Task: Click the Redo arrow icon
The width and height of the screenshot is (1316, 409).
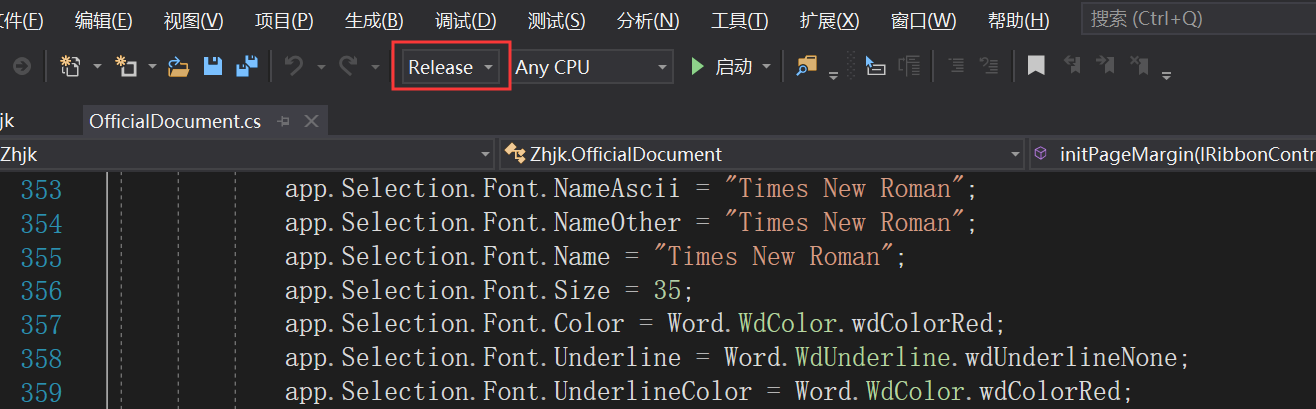Action: (348, 67)
